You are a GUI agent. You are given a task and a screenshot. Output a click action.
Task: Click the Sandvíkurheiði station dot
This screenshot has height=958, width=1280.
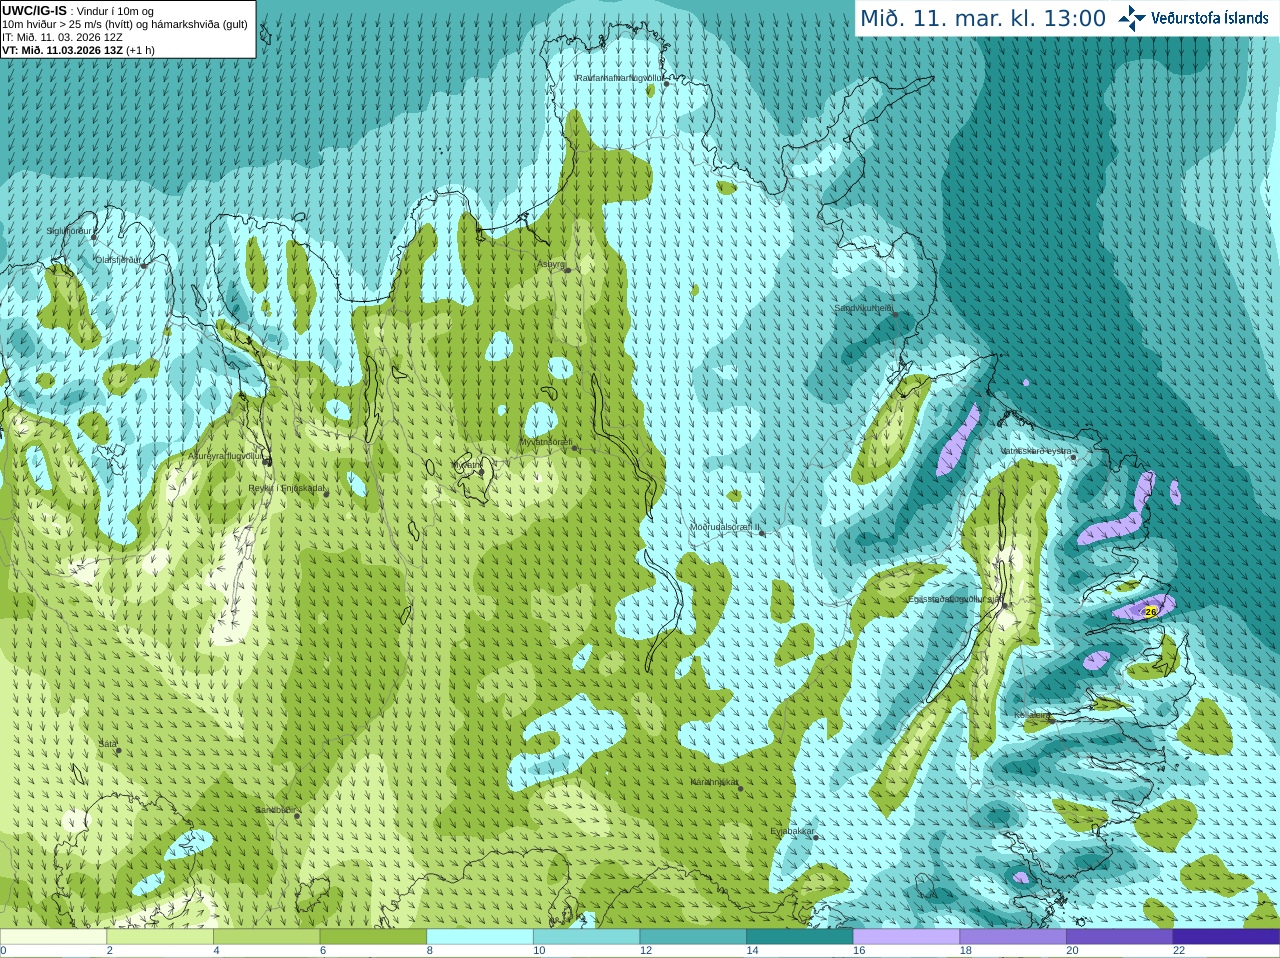[895, 314]
